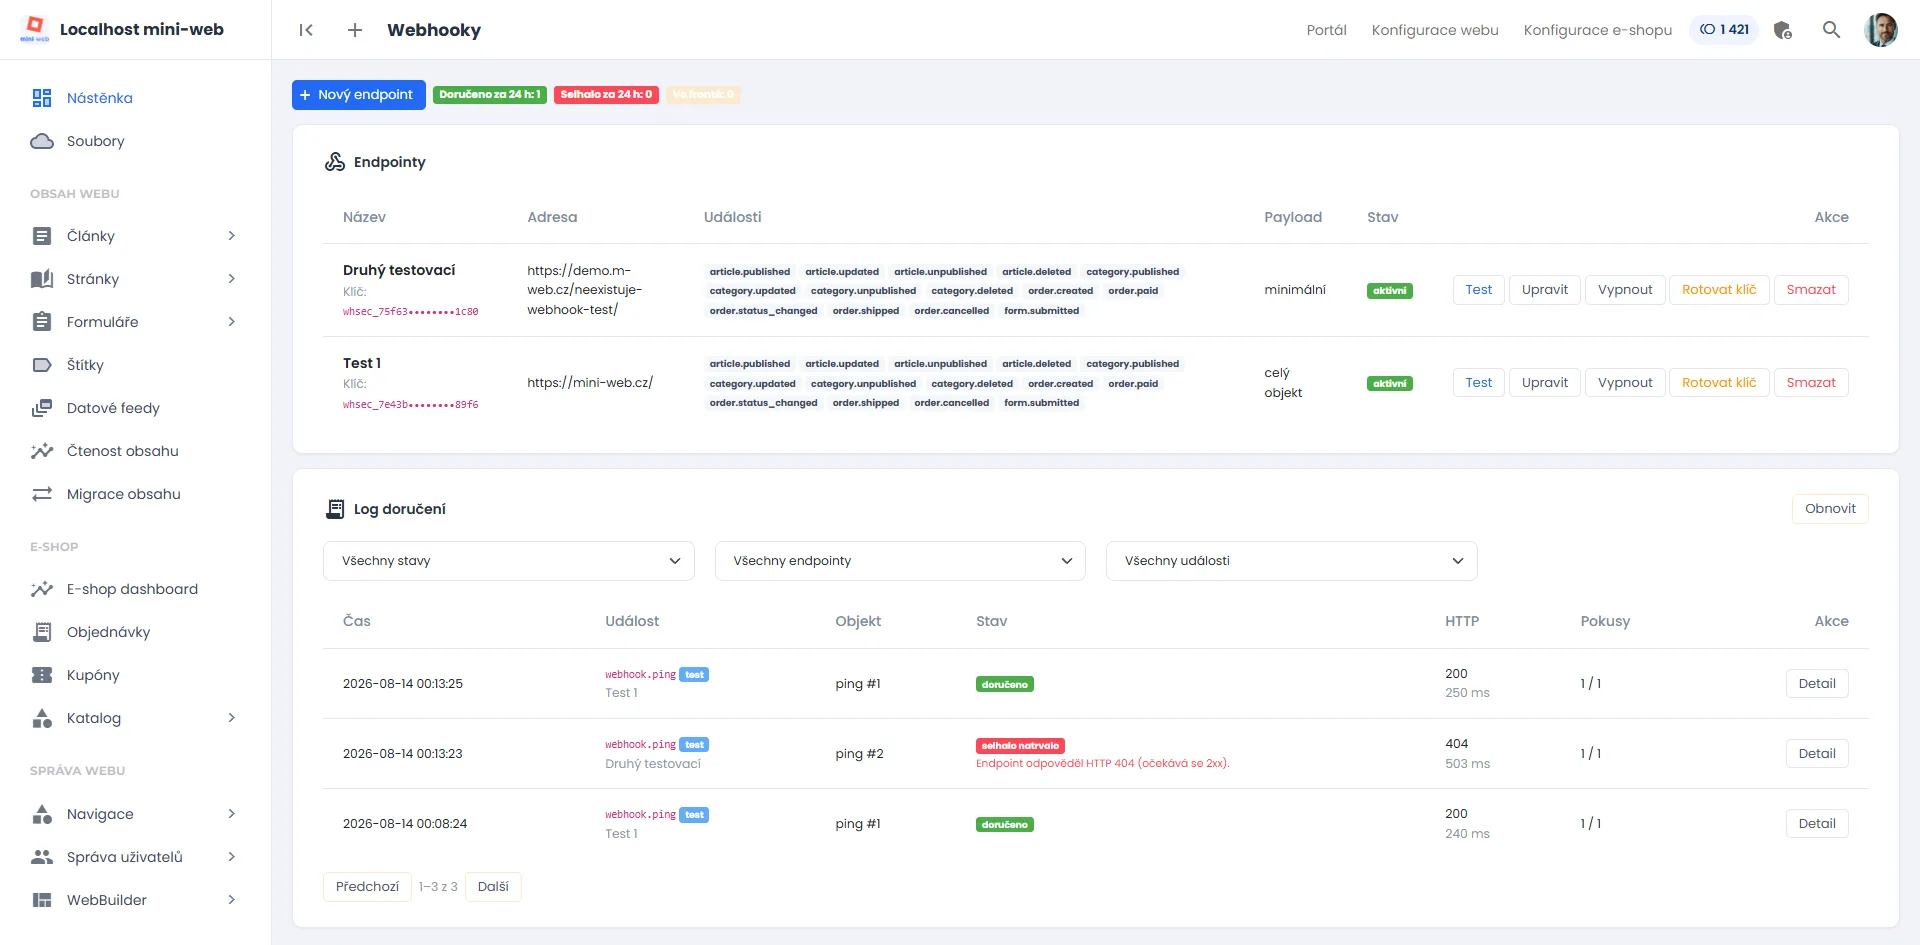1920x945 pixels.
Task: Click the plus icon beside Webhooky
Action: point(355,30)
